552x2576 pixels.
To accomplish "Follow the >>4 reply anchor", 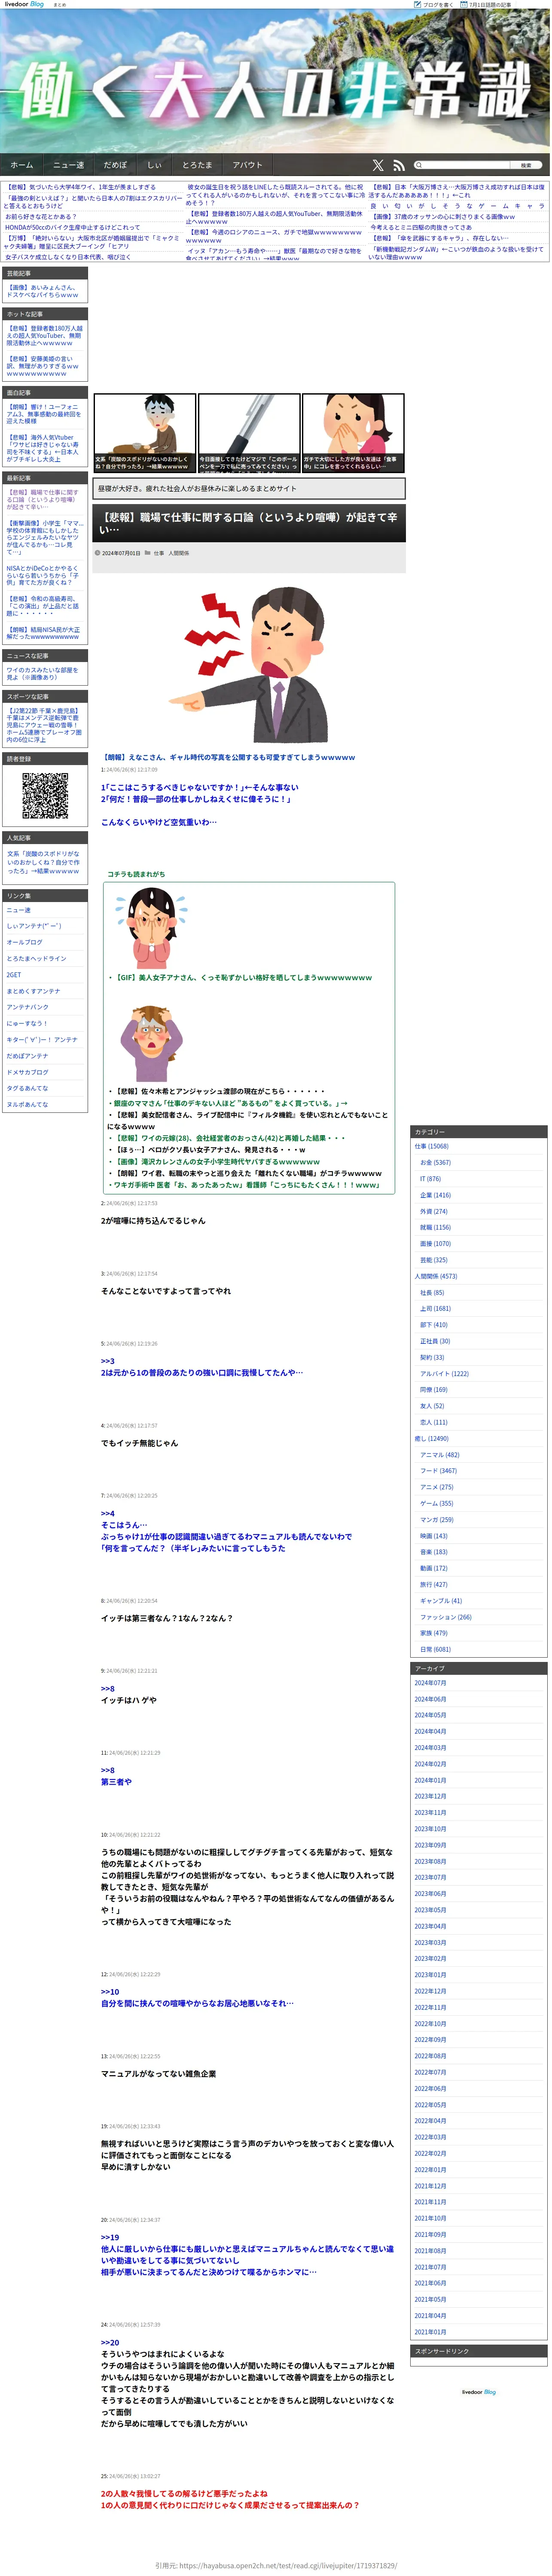I will pyautogui.click(x=107, y=1514).
